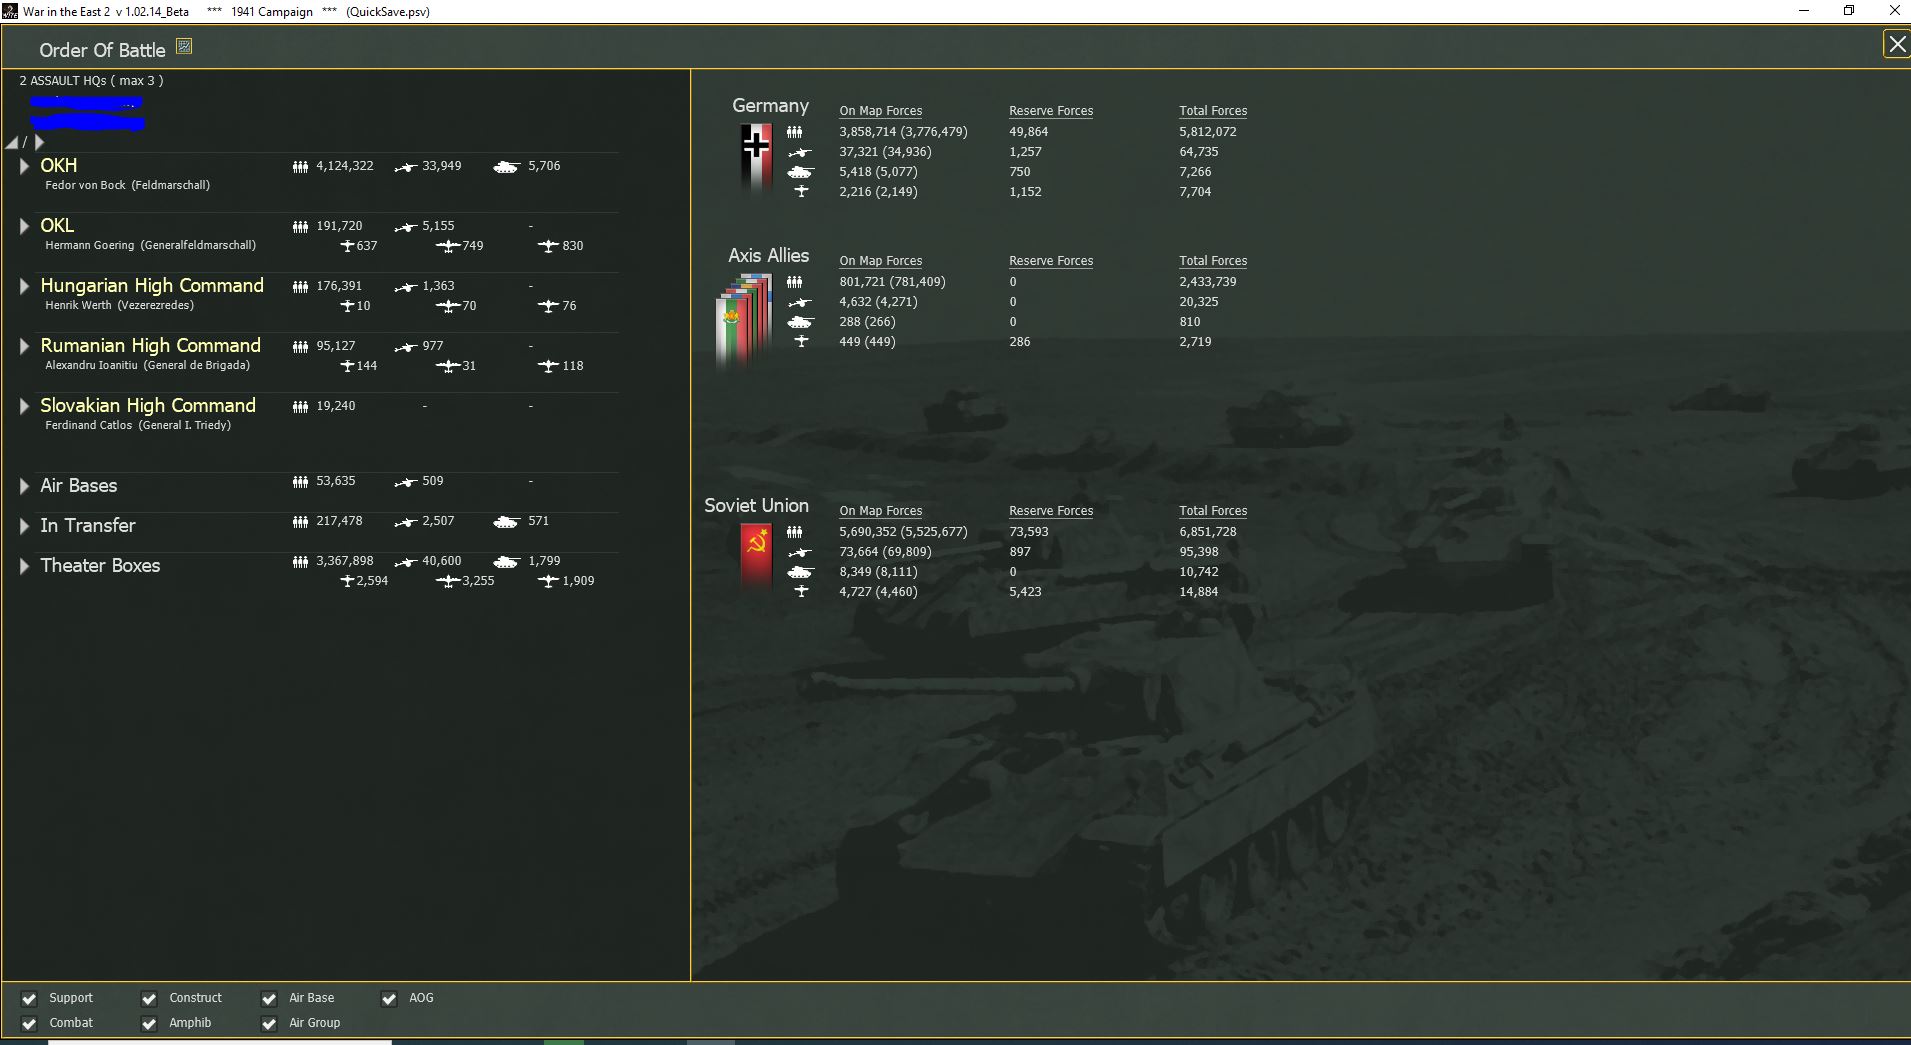Click OKL aircraft icon beside 749
The height and width of the screenshot is (1045, 1911).
tap(448, 246)
